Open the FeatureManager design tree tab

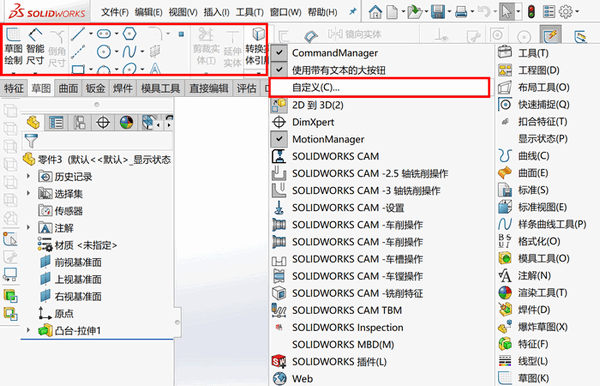coord(33,122)
